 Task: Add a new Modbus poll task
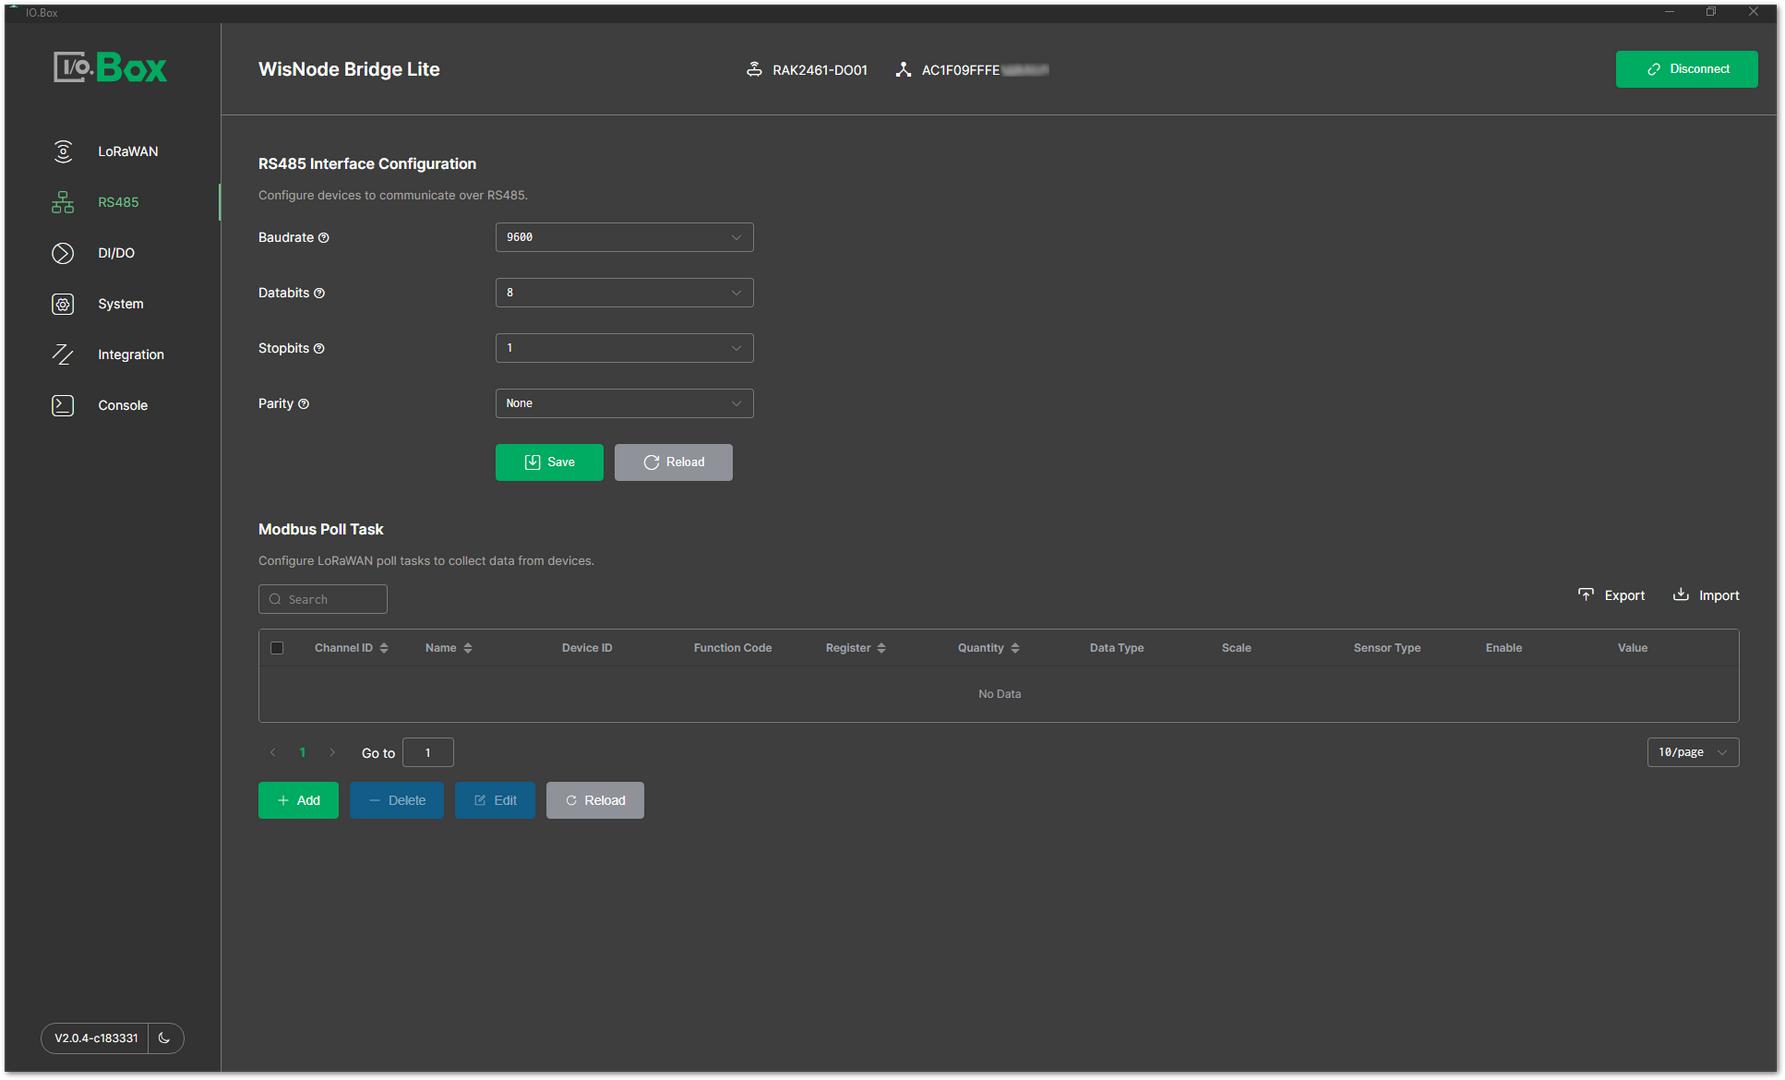pyautogui.click(x=298, y=800)
